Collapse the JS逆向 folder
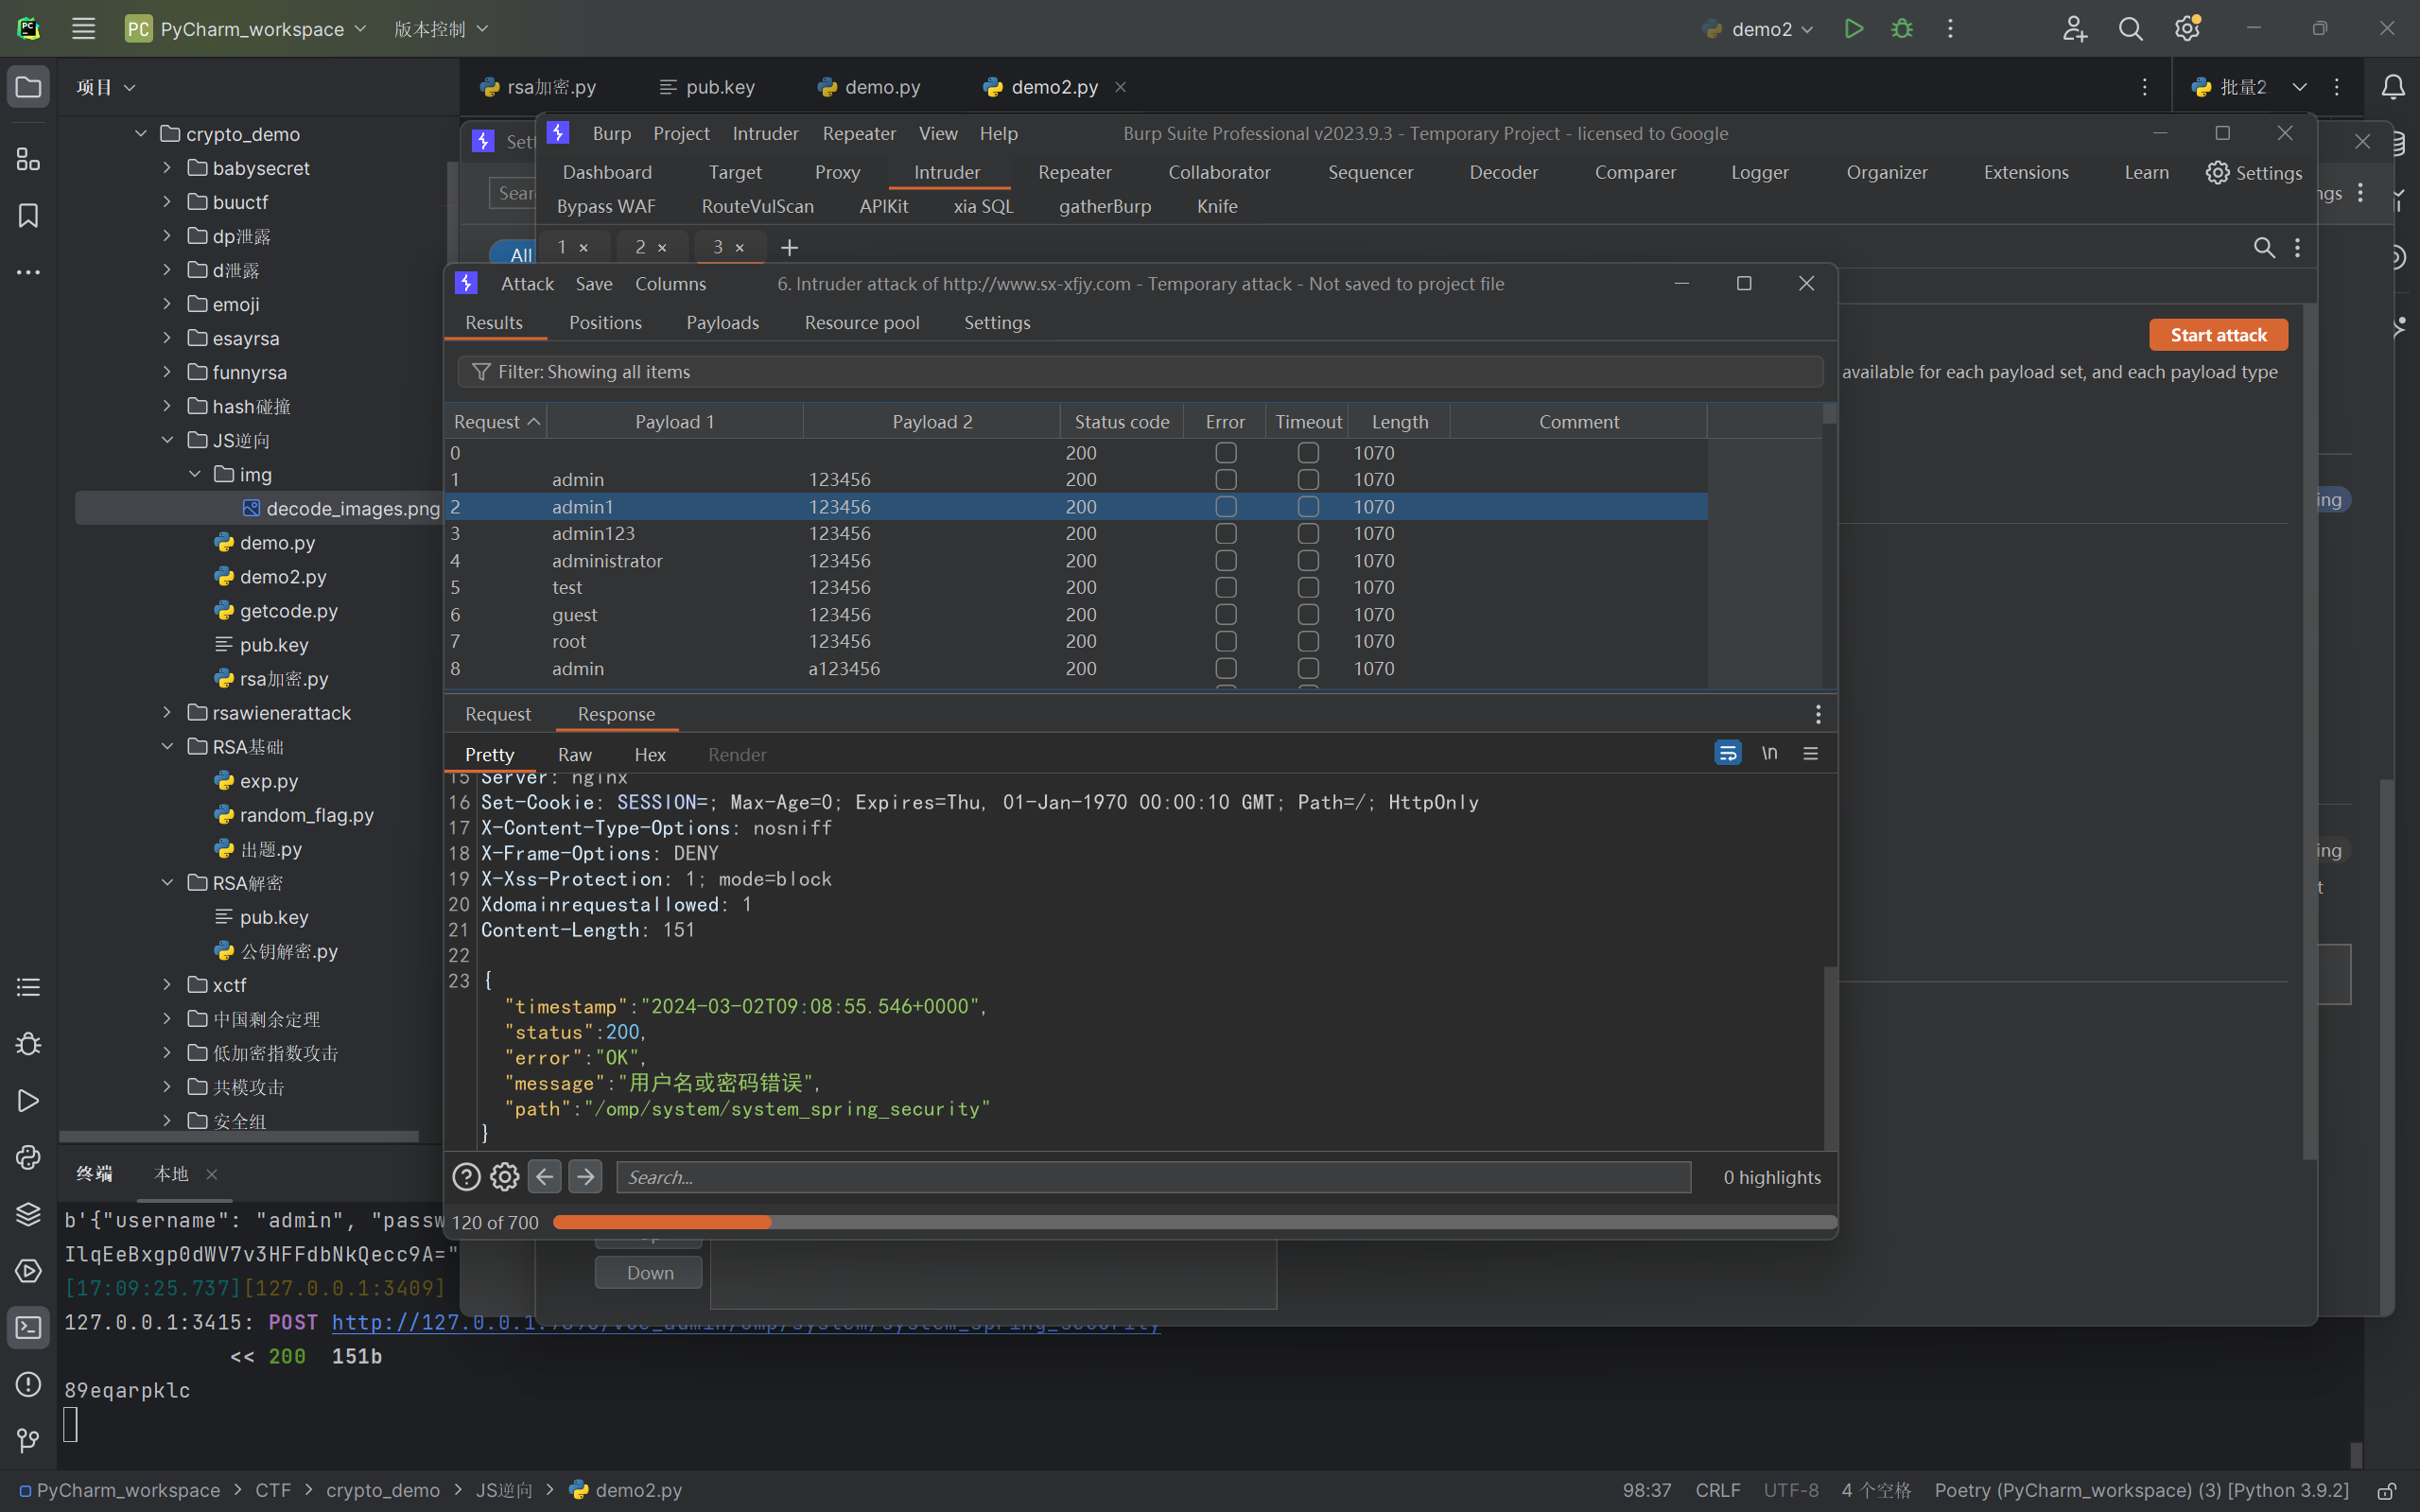This screenshot has width=2420, height=1512. coord(167,440)
